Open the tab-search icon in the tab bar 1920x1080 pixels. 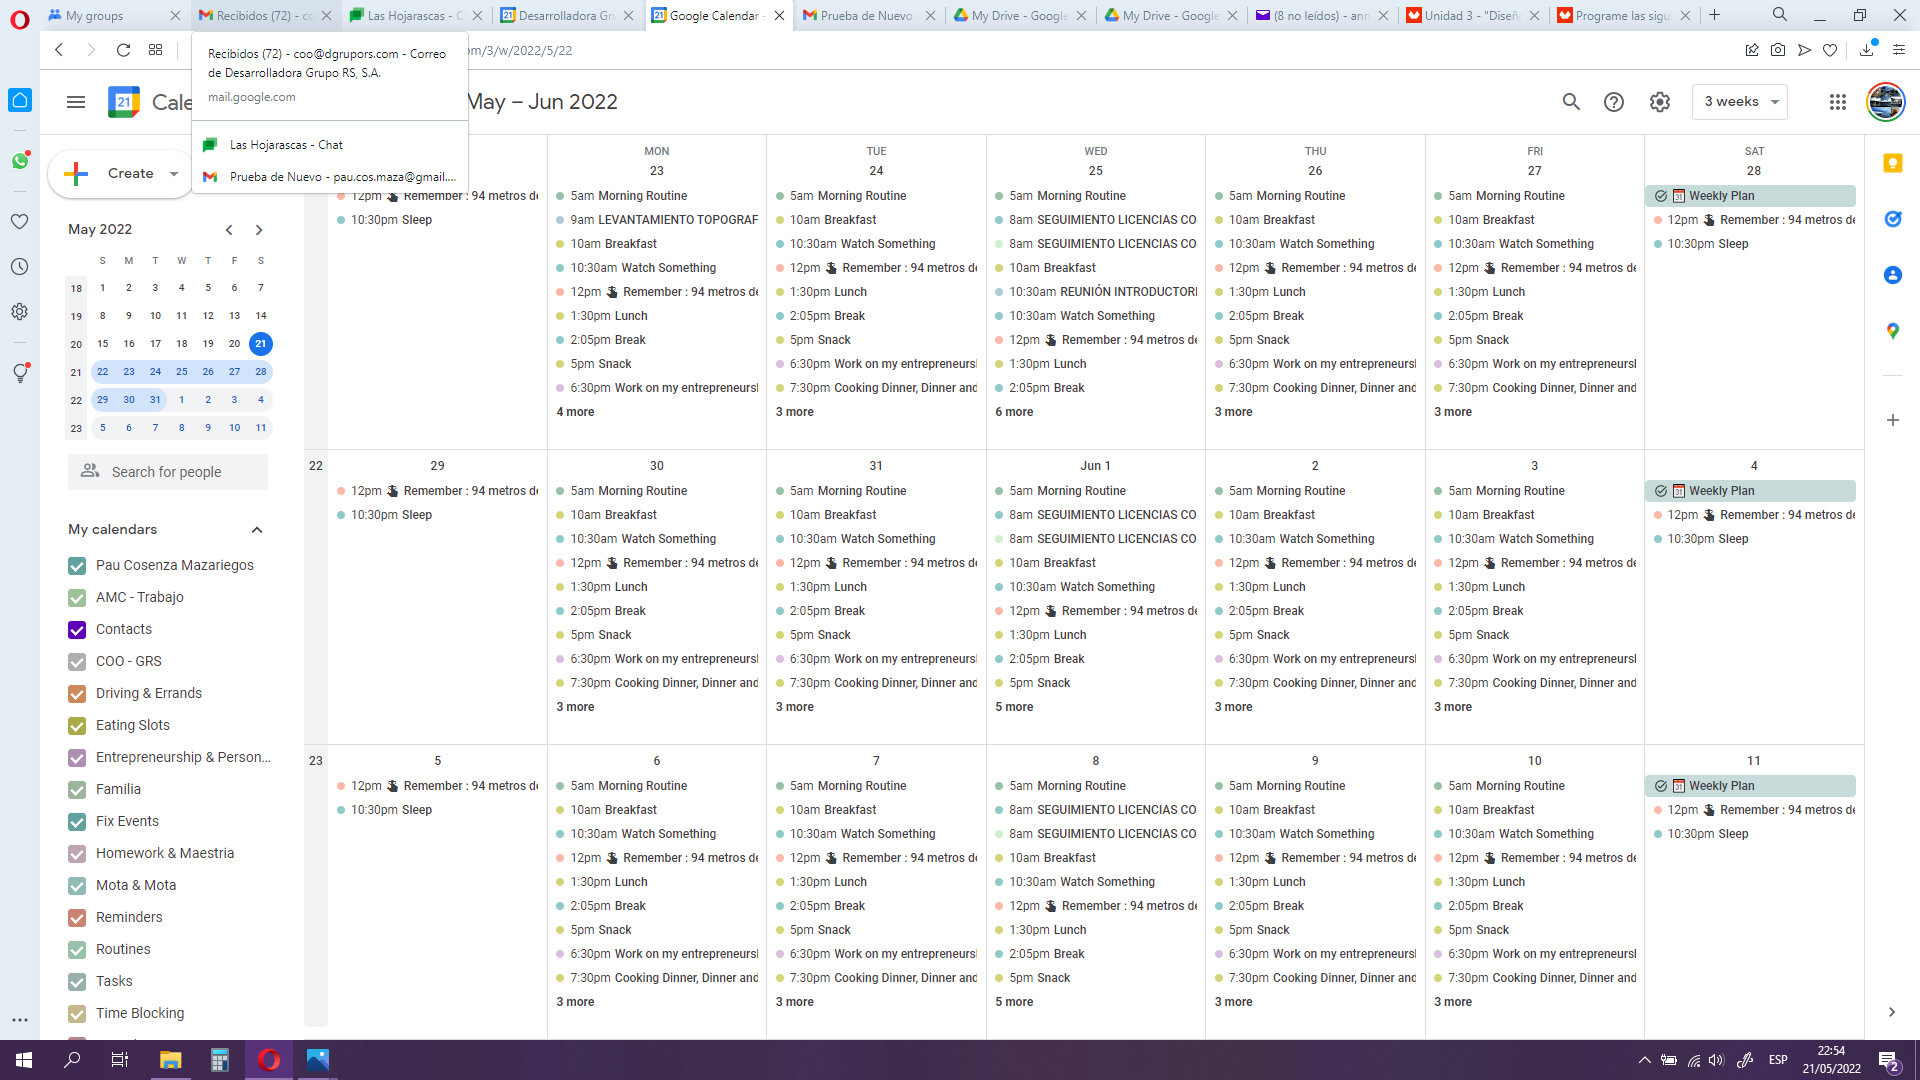1780,15
